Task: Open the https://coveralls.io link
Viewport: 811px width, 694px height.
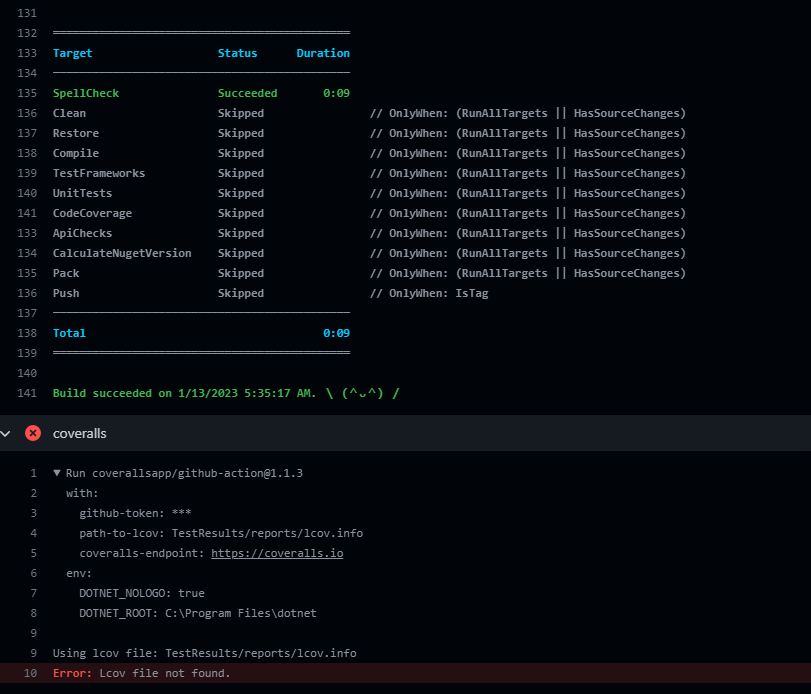Action: (x=277, y=553)
